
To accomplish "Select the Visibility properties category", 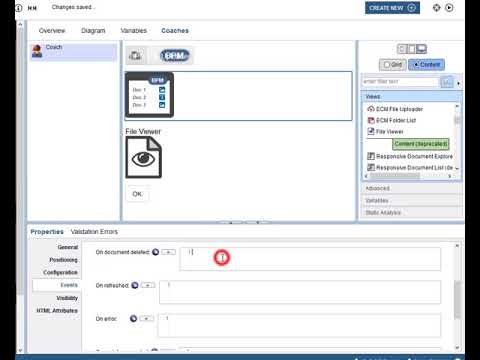I will click(67, 298).
